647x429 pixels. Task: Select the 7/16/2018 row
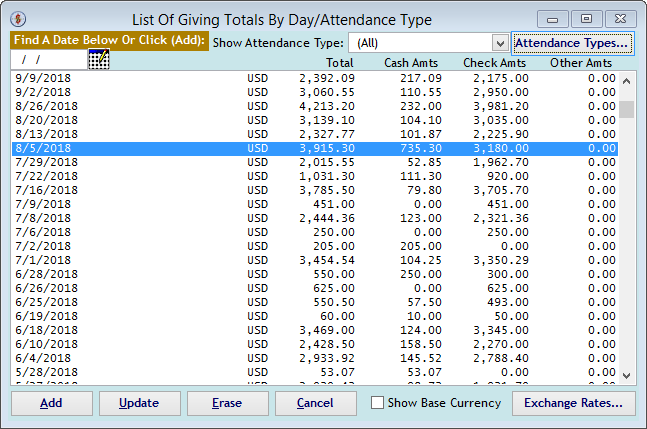[x=314, y=191]
